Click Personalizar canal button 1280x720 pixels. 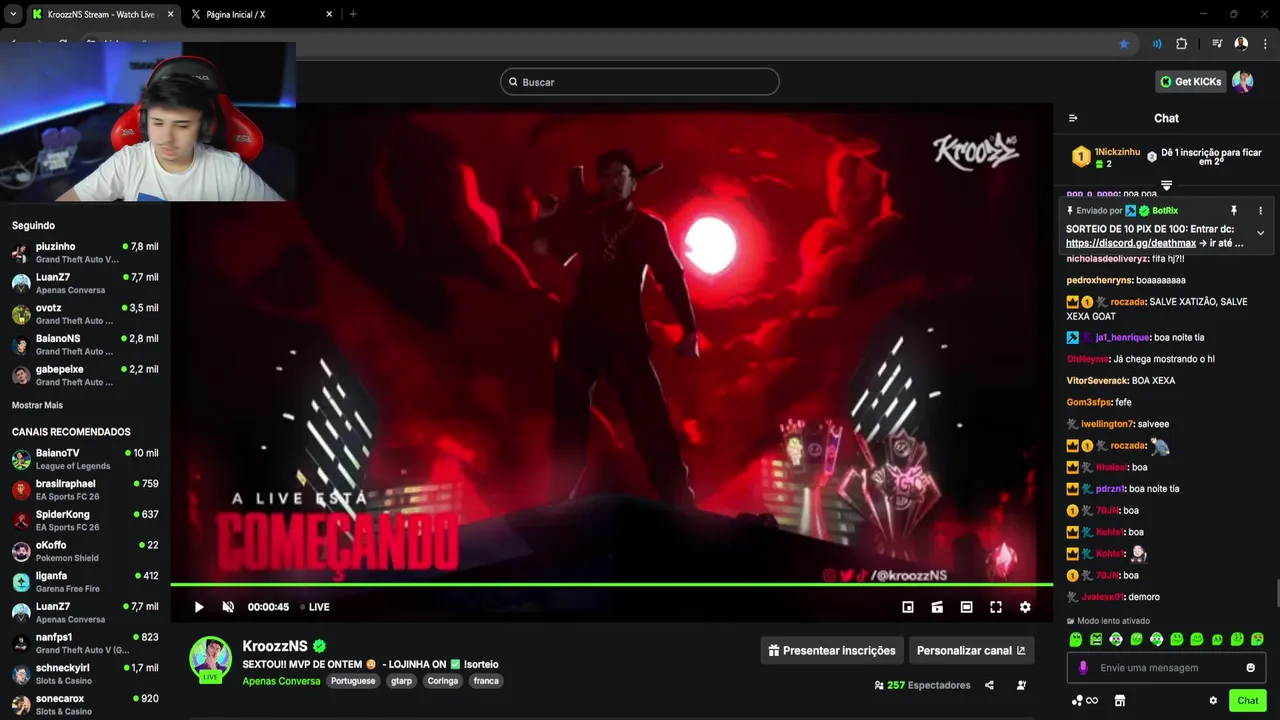click(x=971, y=650)
